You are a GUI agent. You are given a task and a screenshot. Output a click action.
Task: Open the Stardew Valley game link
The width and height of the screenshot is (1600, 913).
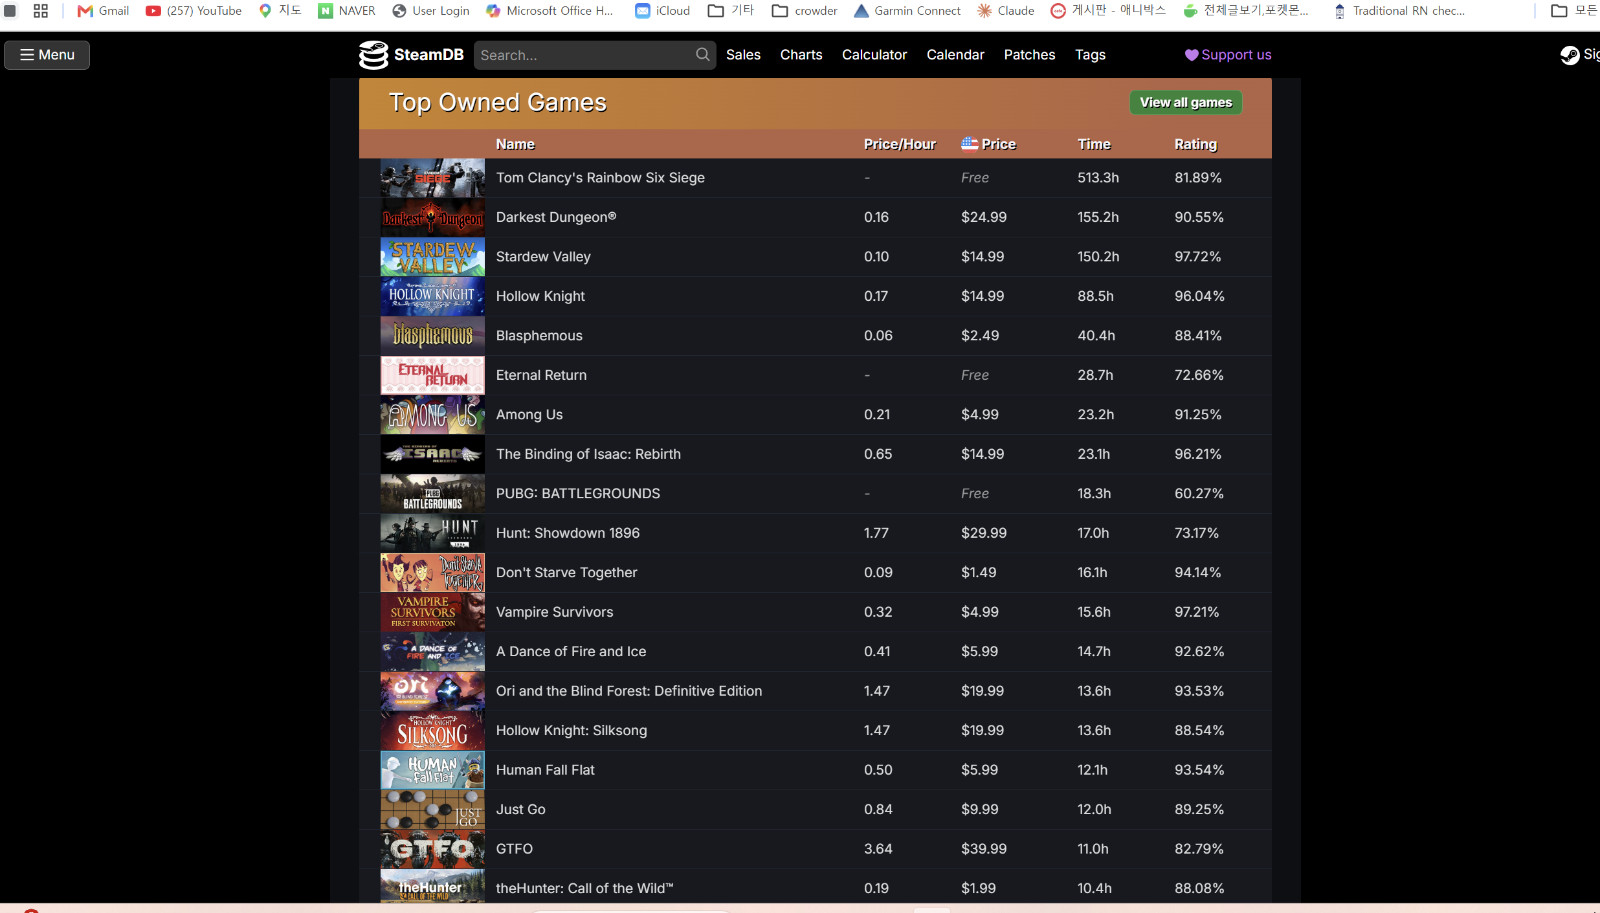(543, 257)
